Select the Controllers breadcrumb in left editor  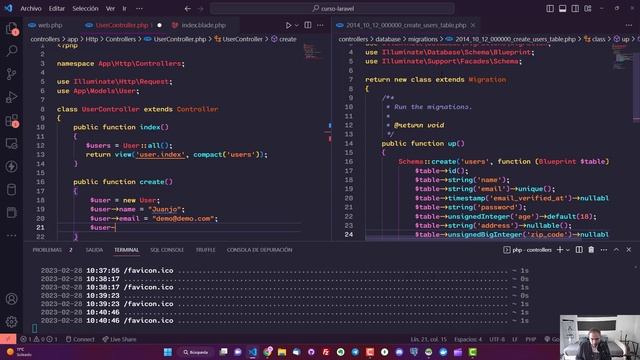121,39
